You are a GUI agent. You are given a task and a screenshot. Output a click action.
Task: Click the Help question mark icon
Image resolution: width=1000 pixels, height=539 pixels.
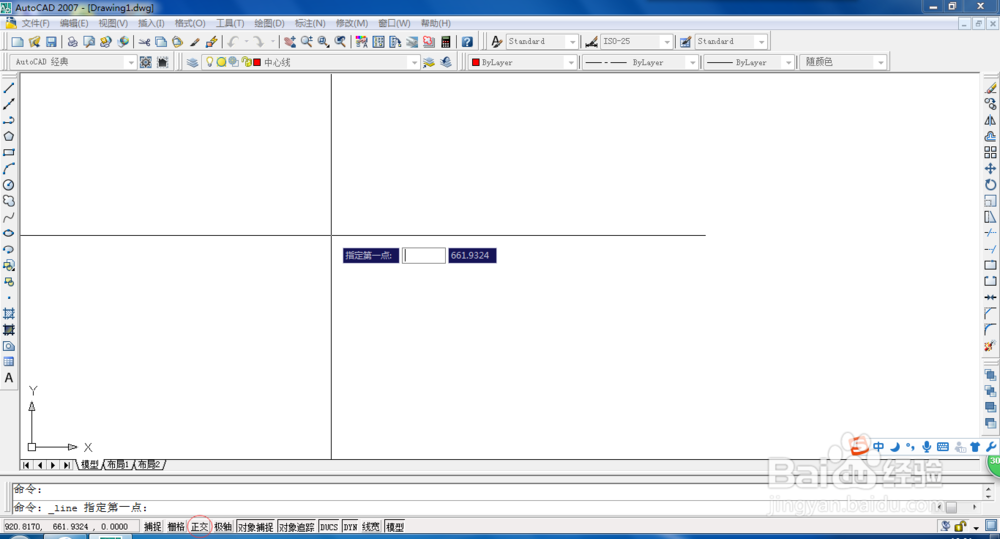pyautogui.click(x=467, y=41)
